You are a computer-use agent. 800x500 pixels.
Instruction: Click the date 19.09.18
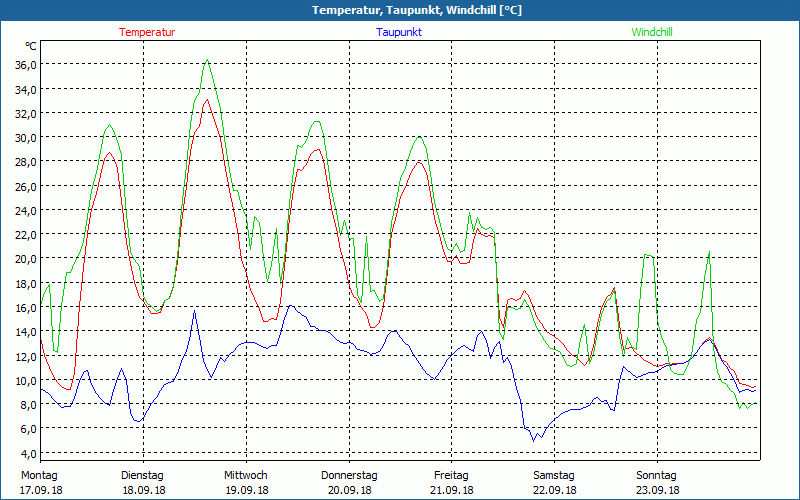pos(247,490)
